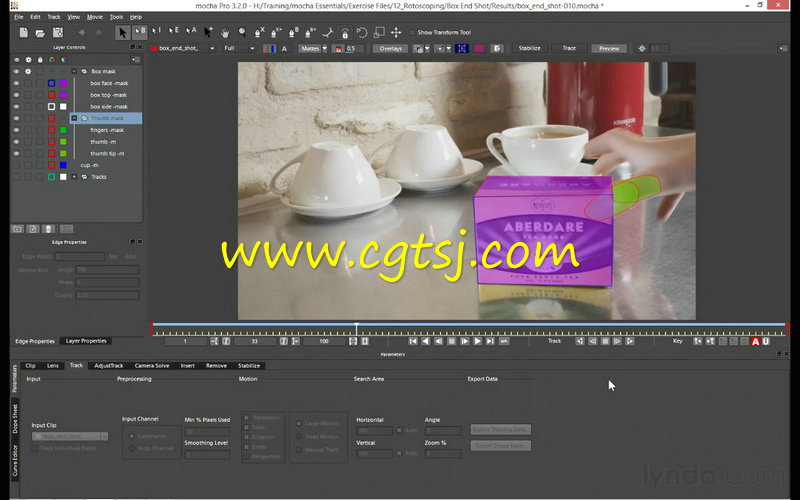Collapse the Box mask group
The width and height of the screenshot is (800, 500).
[x=74, y=71]
